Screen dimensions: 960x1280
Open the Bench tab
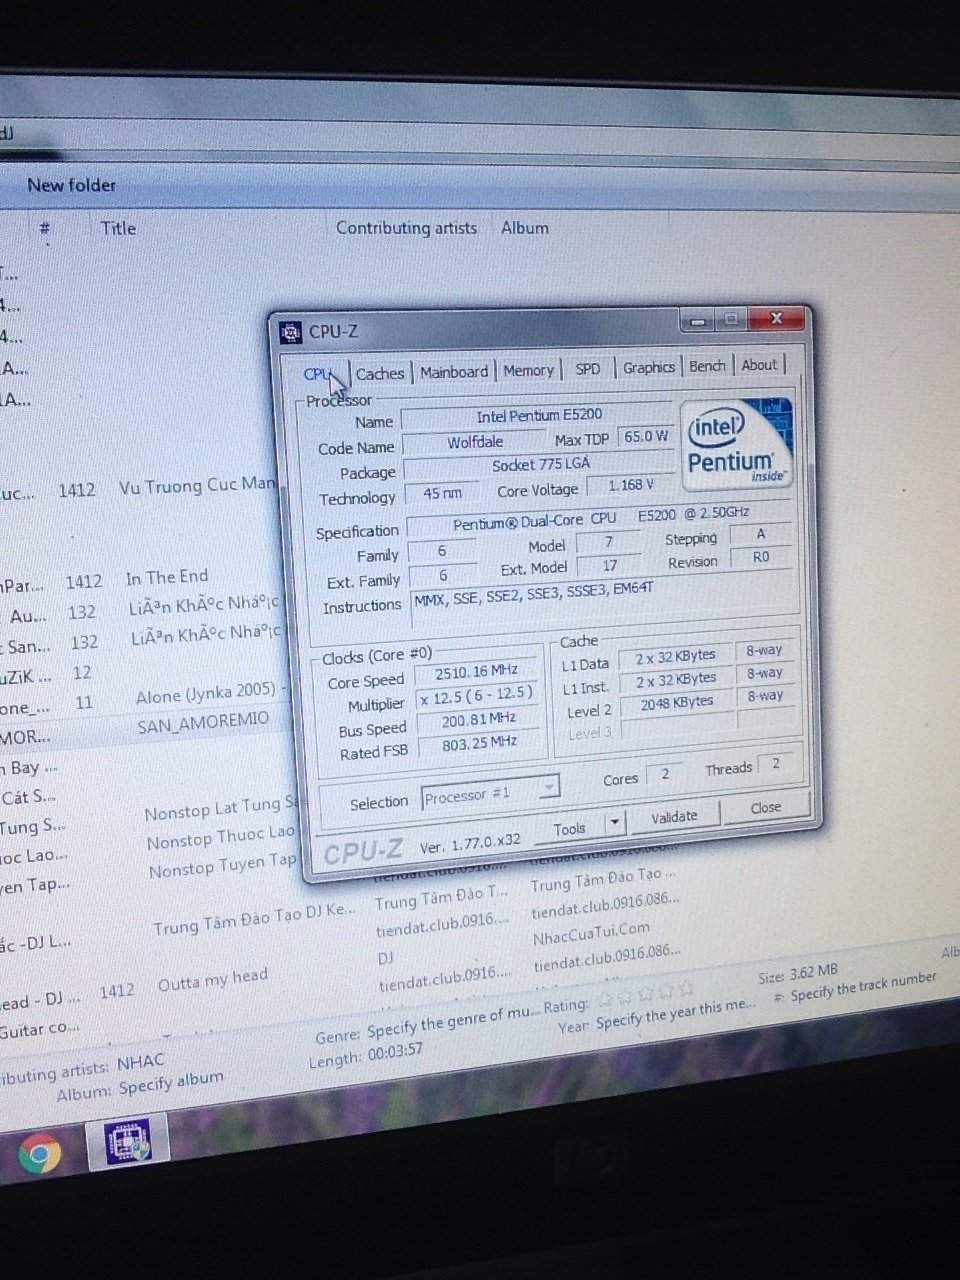(x=707, y=366)
